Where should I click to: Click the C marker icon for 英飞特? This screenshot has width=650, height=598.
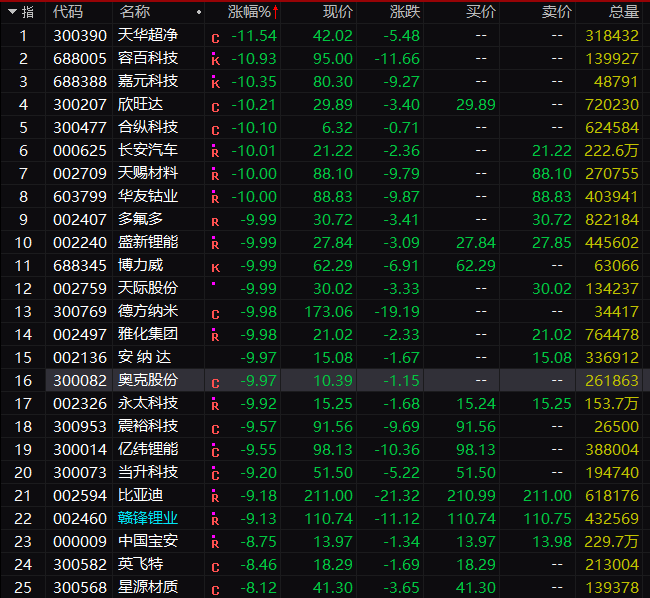pos(215,567)
